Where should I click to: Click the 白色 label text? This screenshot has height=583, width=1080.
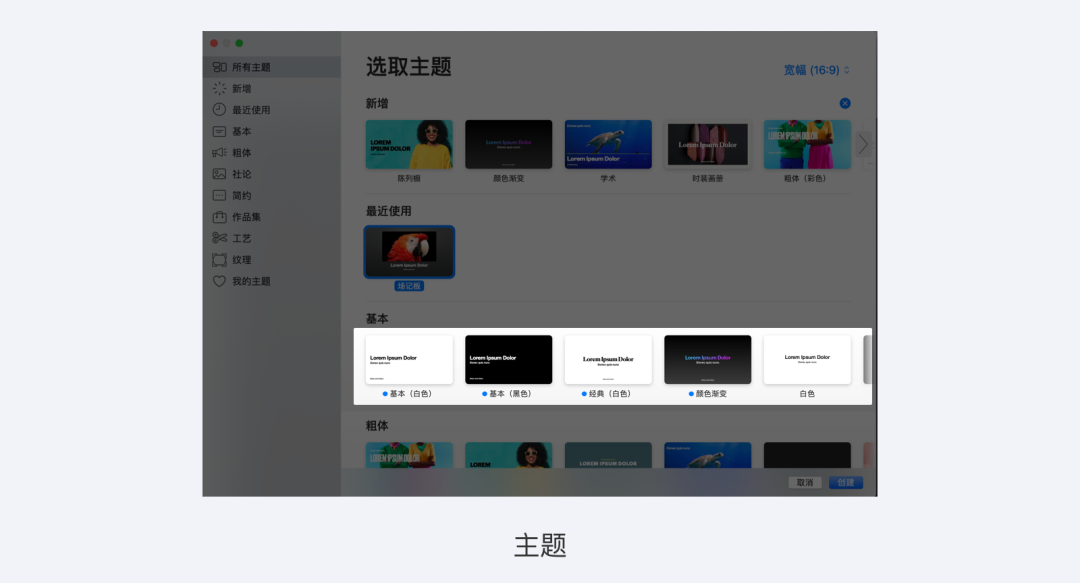(x=807, y=394)
